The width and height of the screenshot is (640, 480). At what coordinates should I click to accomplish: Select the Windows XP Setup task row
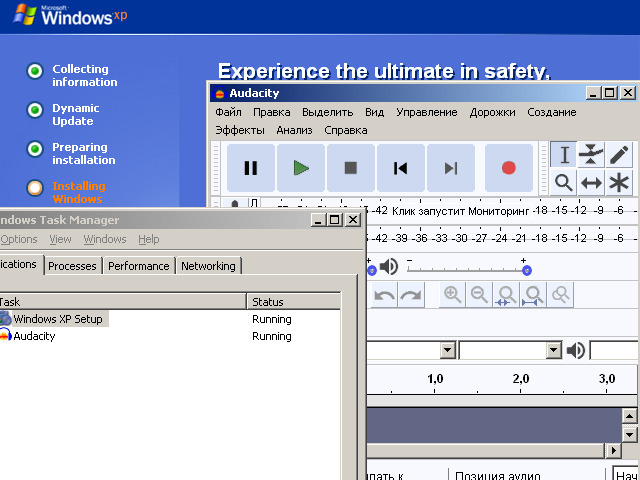tap(170, 319)
